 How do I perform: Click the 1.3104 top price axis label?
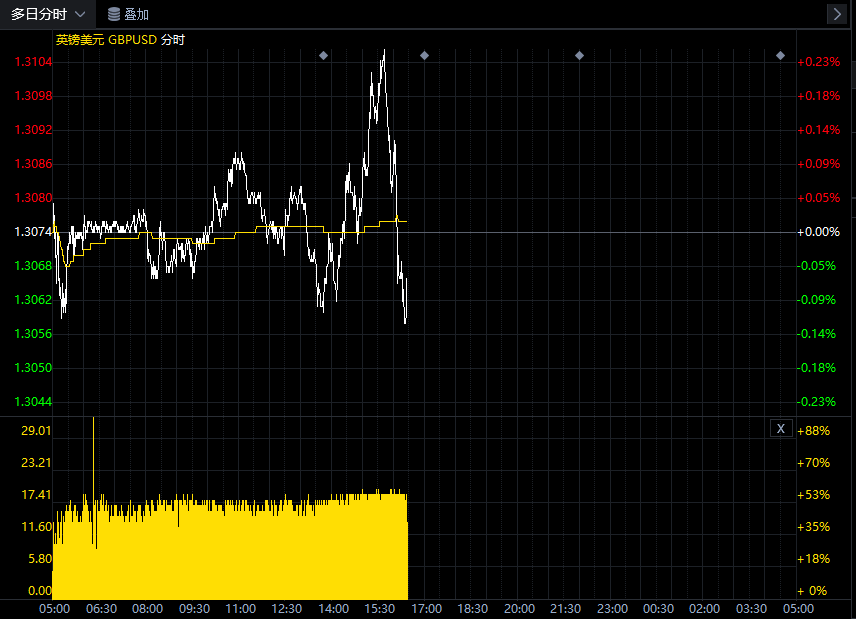[x=33, y=62]
